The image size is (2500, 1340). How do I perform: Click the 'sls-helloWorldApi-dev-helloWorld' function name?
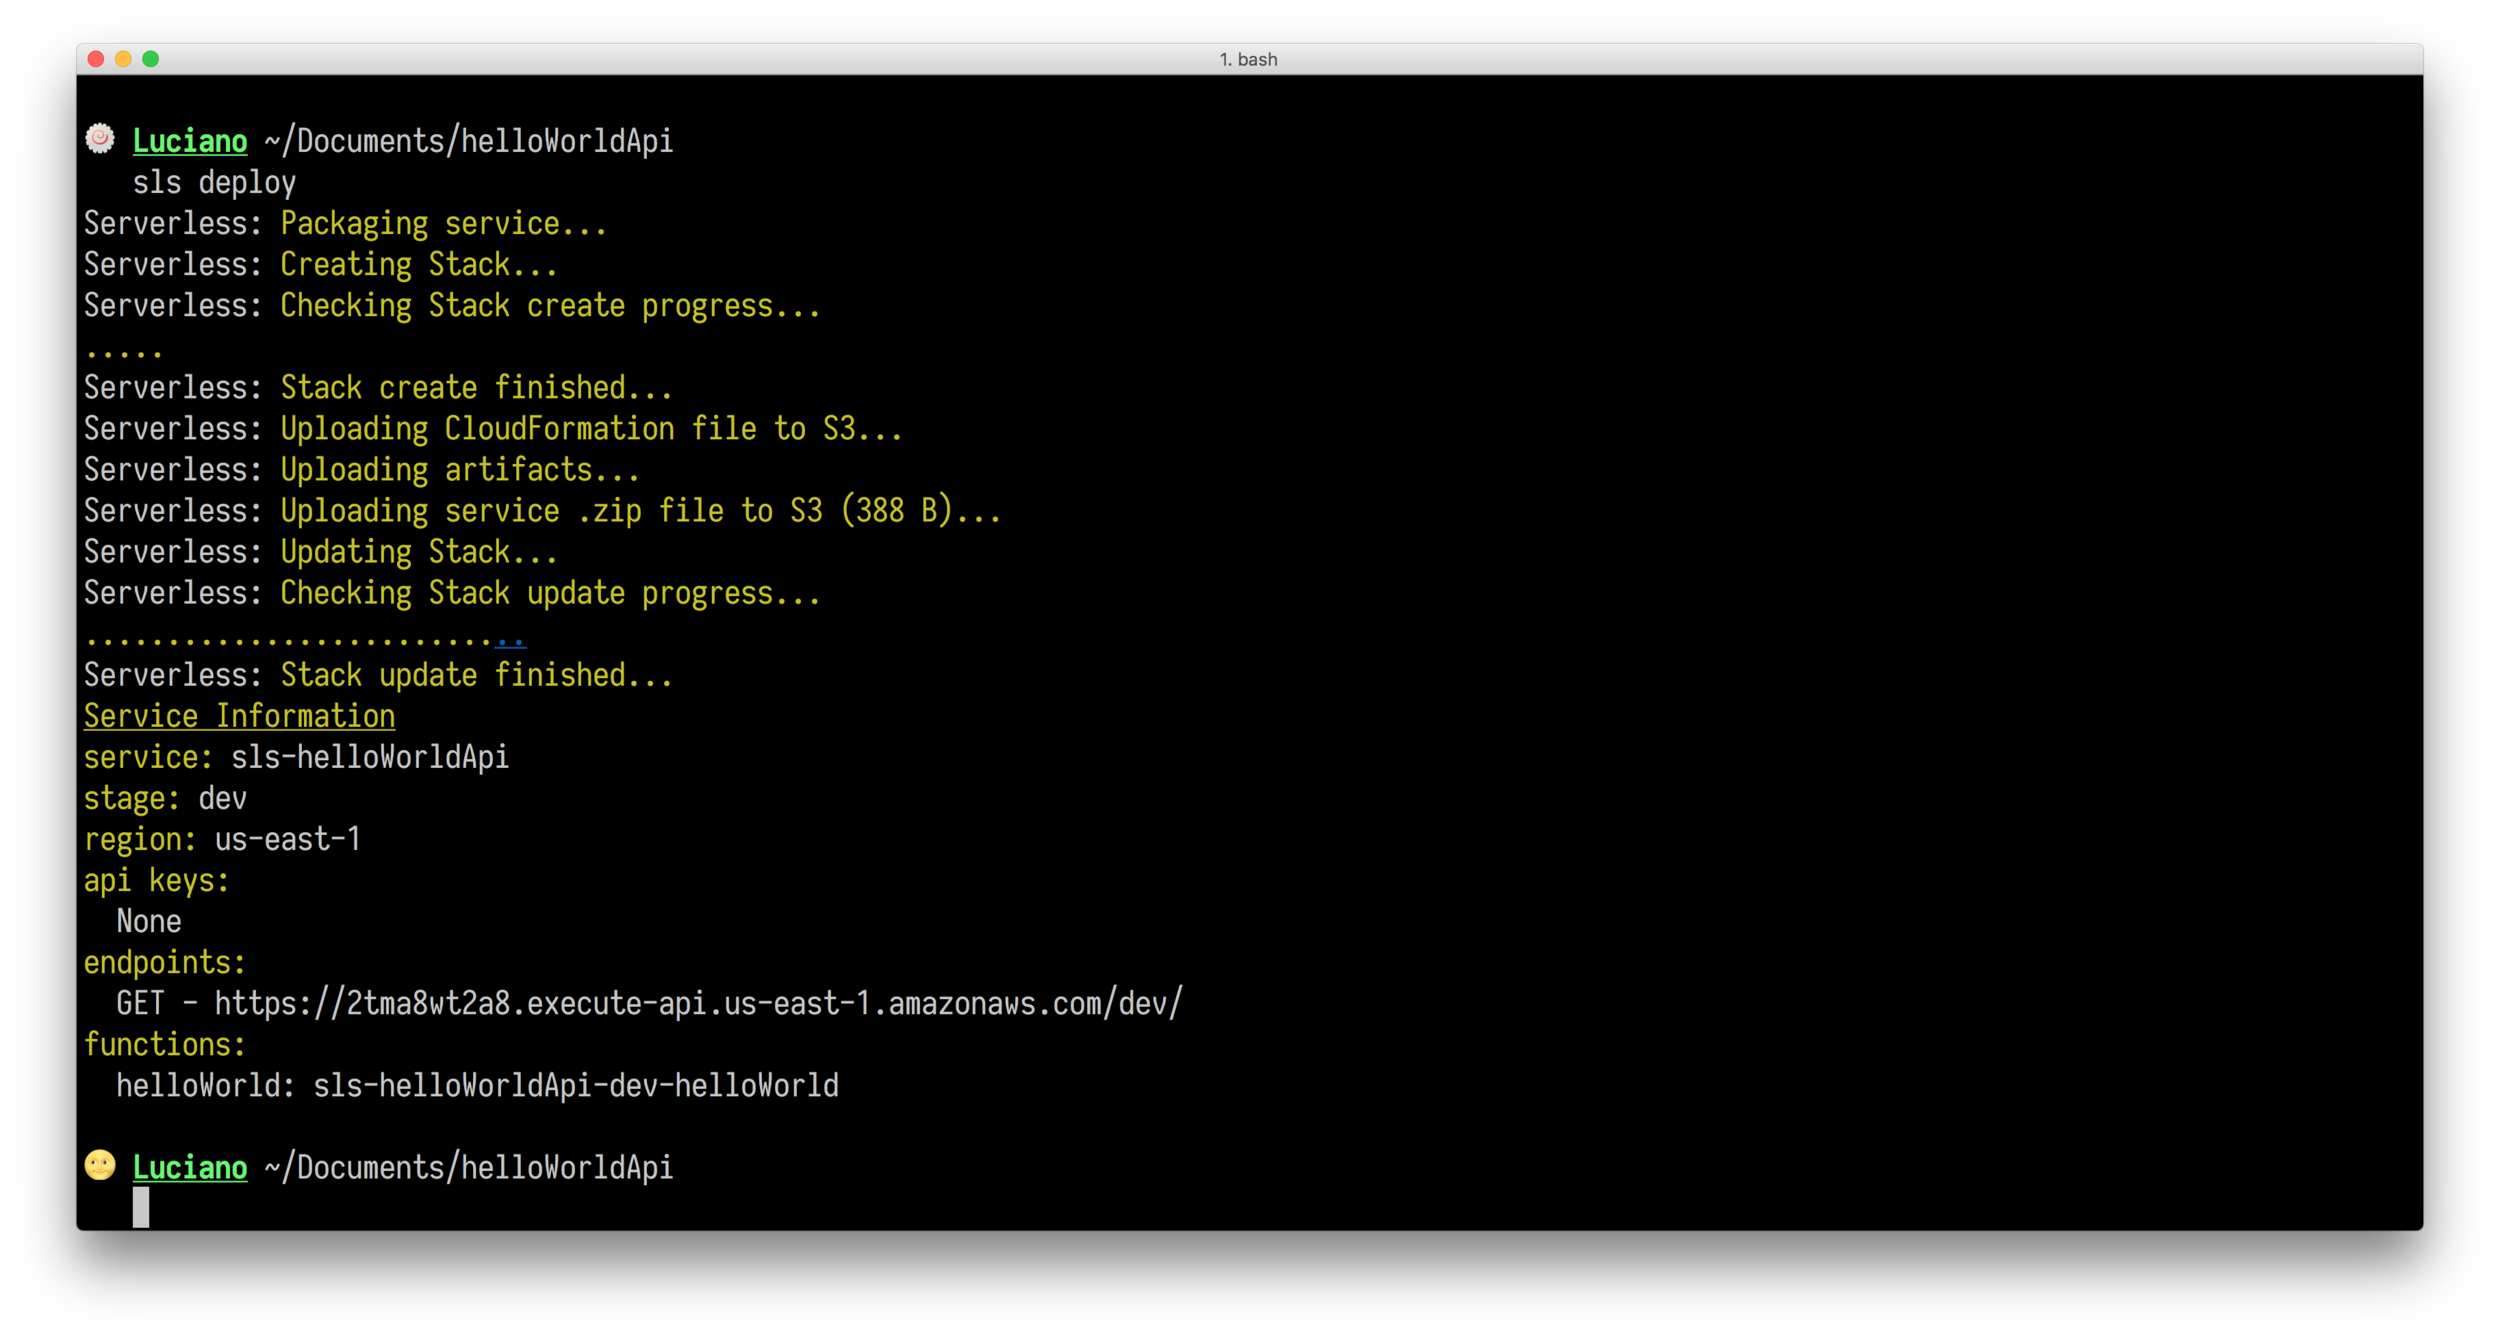(576, 1085)
